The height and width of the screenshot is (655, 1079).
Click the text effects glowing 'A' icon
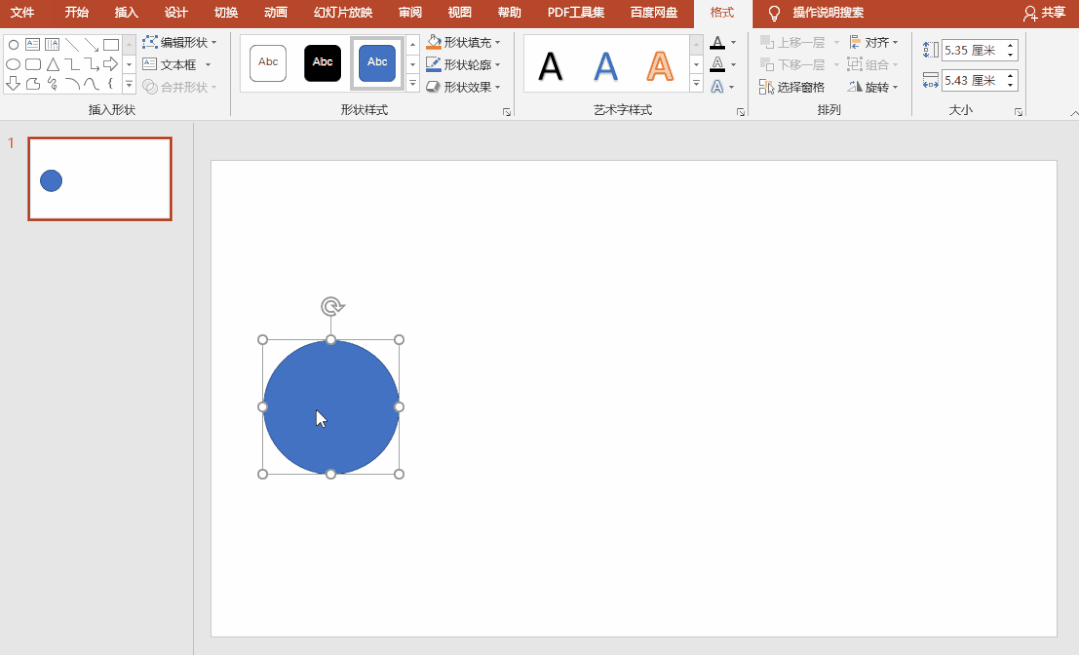click(717, 87)
